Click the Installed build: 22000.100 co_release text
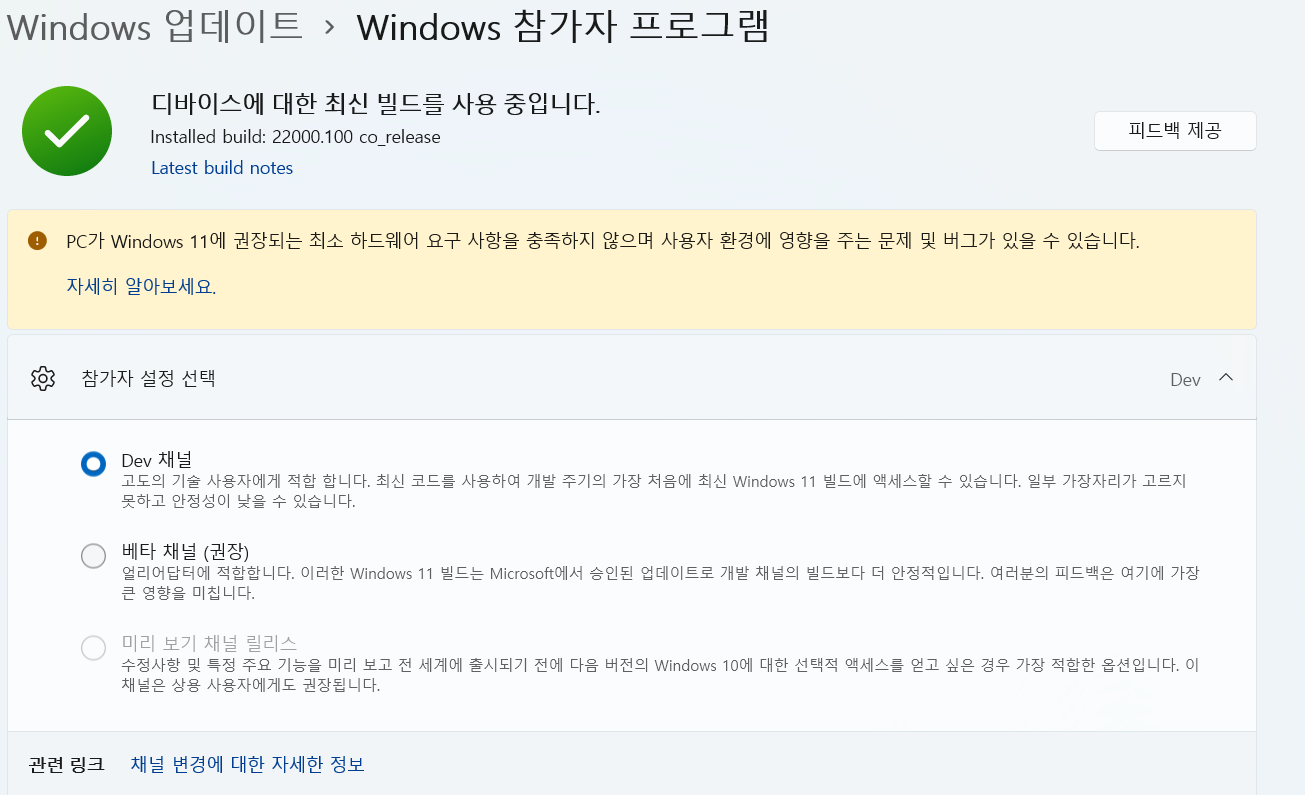The height and width of the screenshot is (795, 1305). coord(295,137)
